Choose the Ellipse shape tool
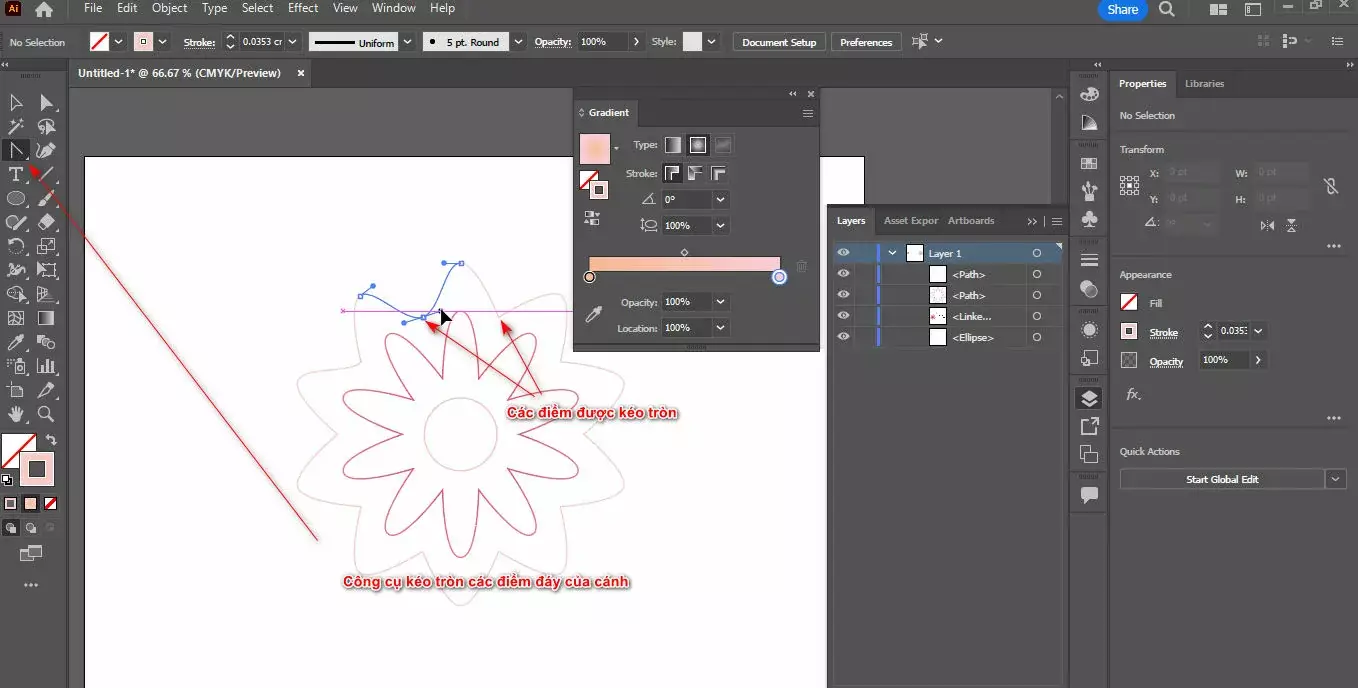 (x=15, y=198)
